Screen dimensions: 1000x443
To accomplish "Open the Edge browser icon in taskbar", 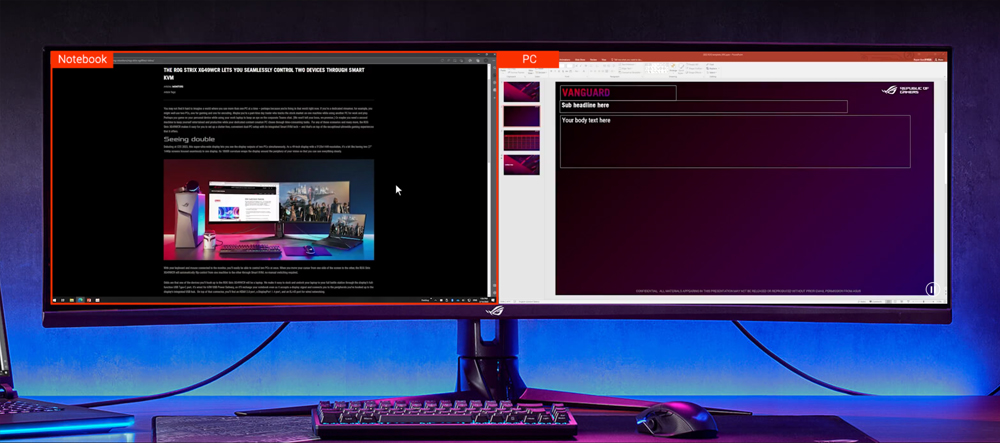I will click(82, 300).
